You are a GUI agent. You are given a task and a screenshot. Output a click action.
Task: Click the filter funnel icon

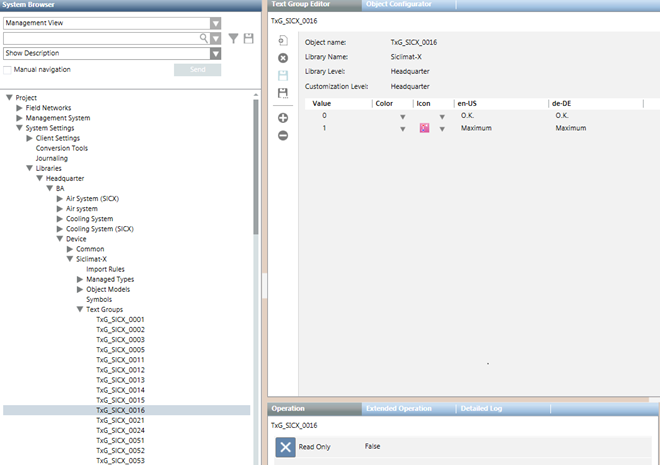point(233,38)
